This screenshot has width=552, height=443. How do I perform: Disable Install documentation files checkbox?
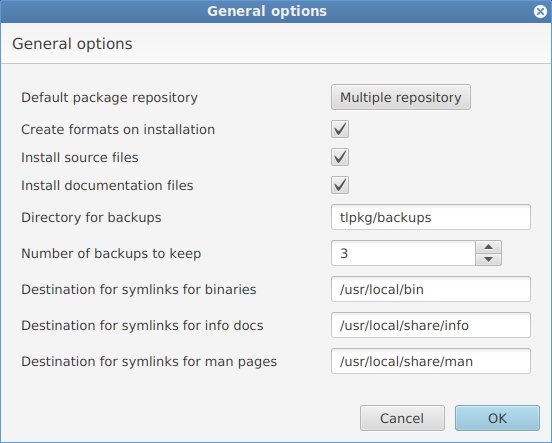340,185
